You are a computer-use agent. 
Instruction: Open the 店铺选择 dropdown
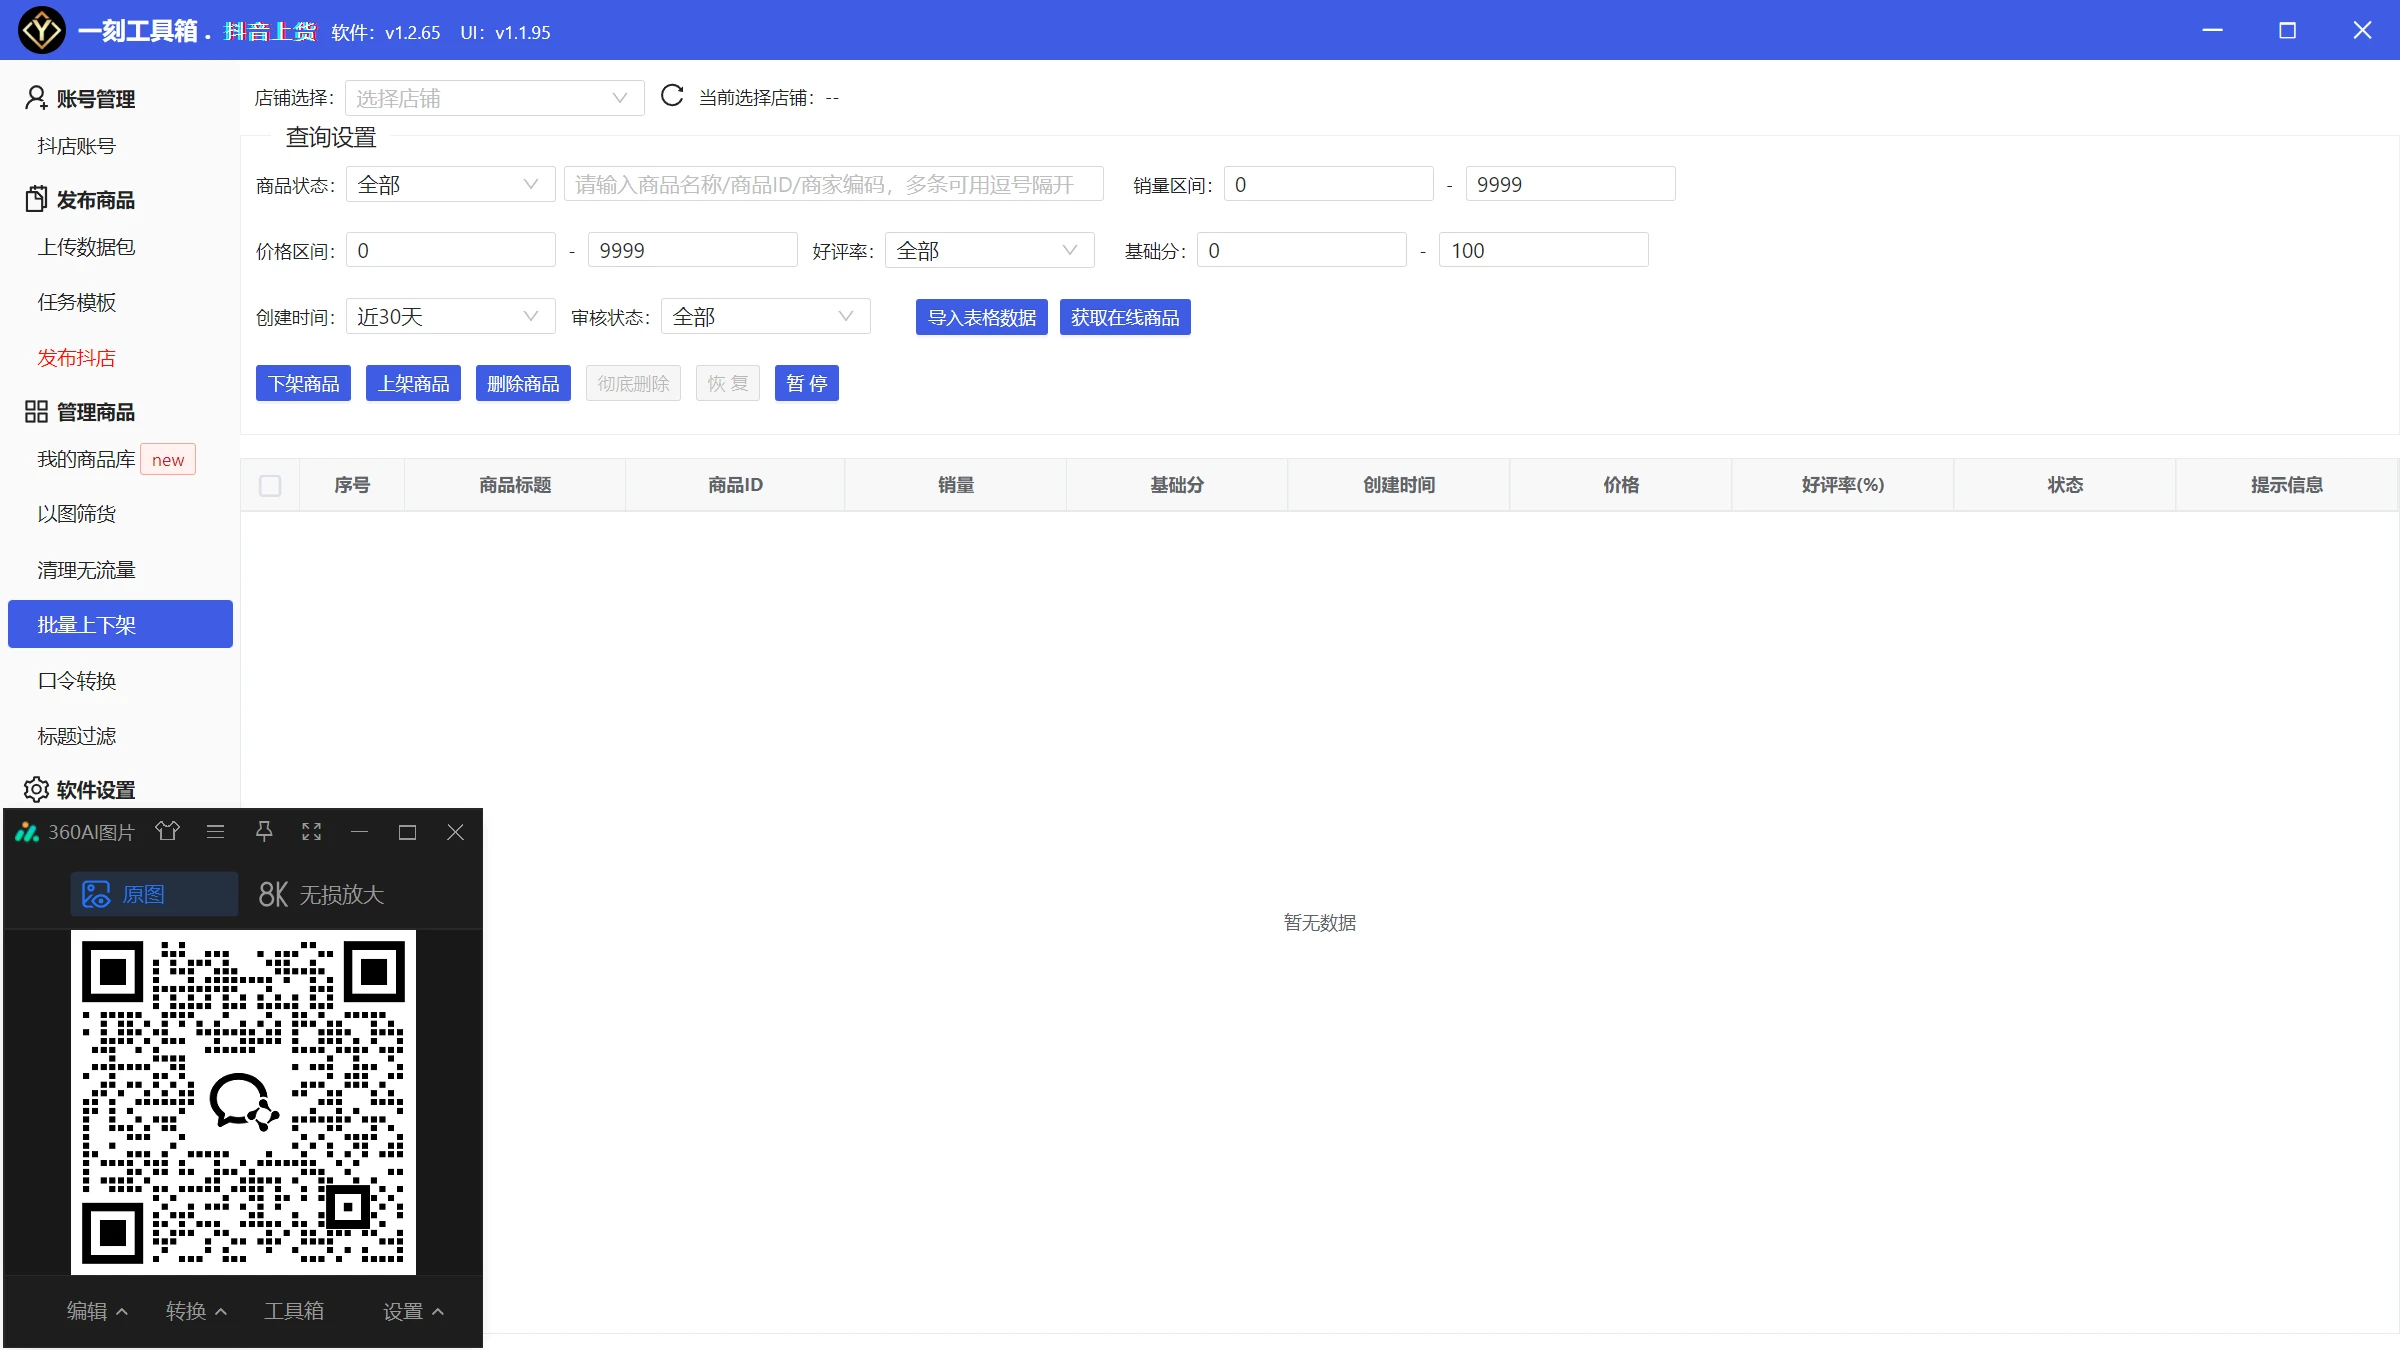click(494, 98)
